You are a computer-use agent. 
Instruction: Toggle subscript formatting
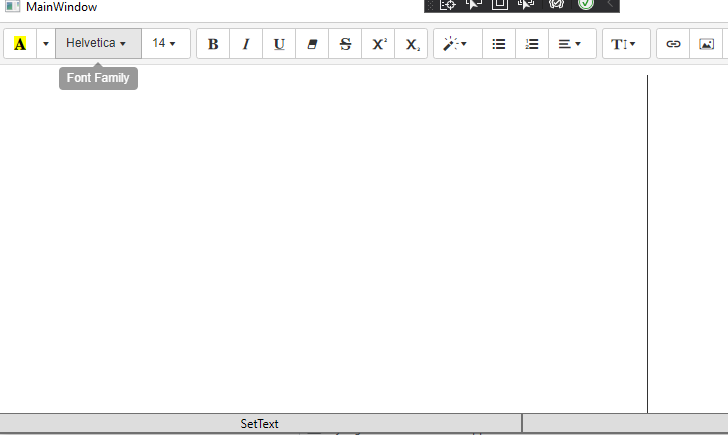click(411, 44)
